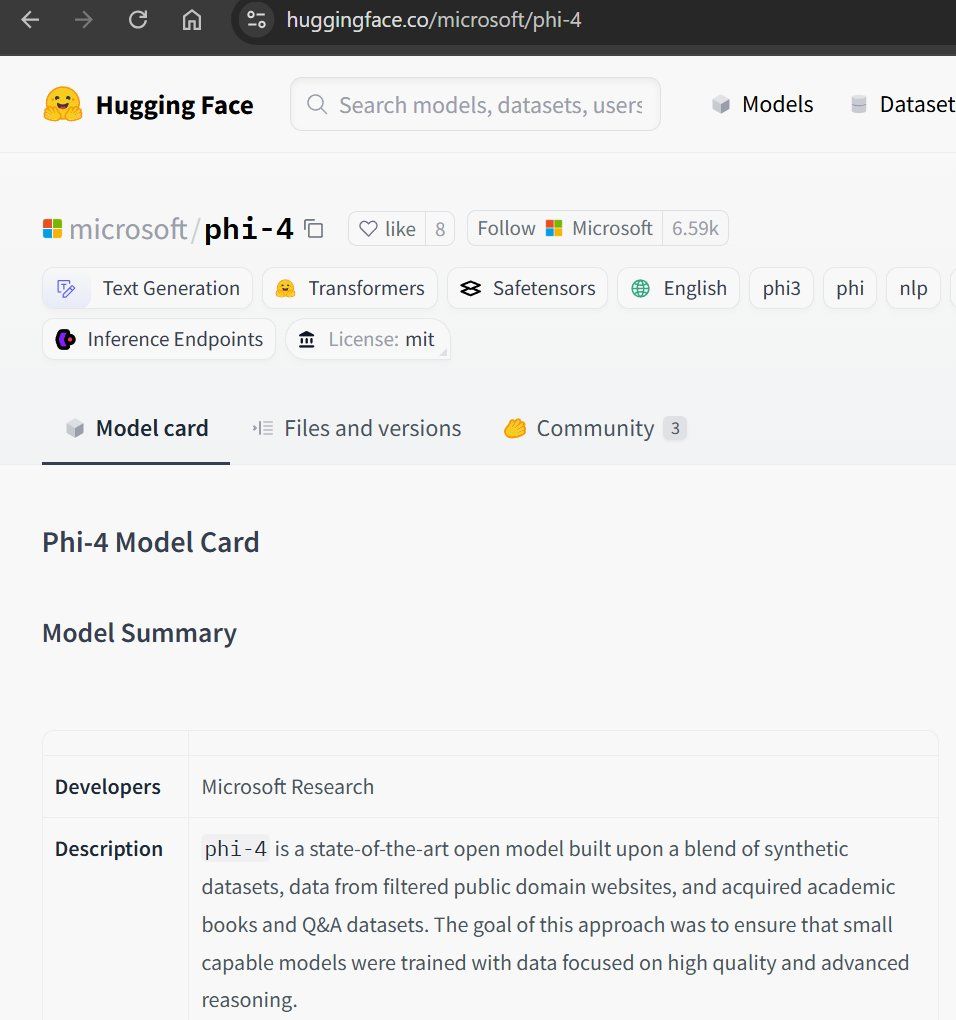The width and height of the screenshot is (956, 1020).
Task: Open the Community tab
Action: [594, 429]
